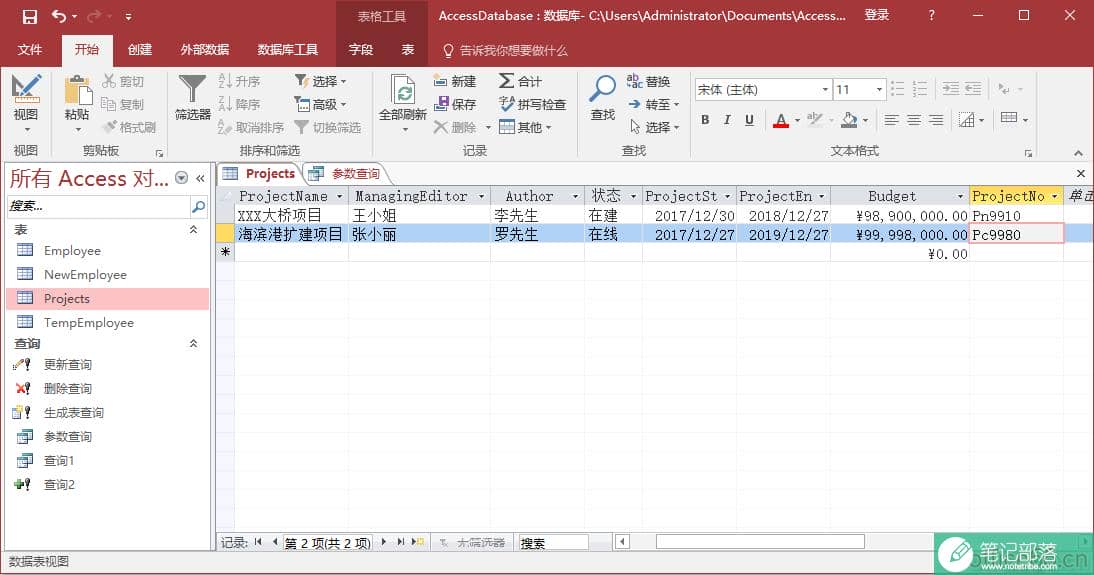Add new blank record from navigator

[417, 542]
